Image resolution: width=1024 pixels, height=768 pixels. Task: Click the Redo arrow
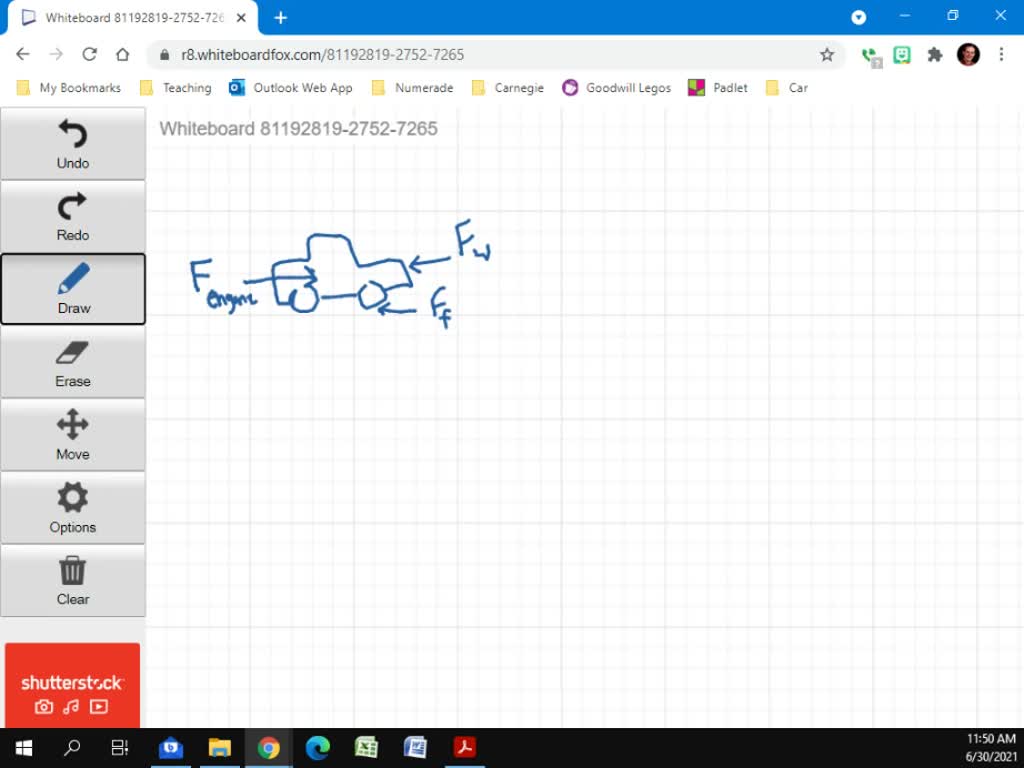pos(71,216)
